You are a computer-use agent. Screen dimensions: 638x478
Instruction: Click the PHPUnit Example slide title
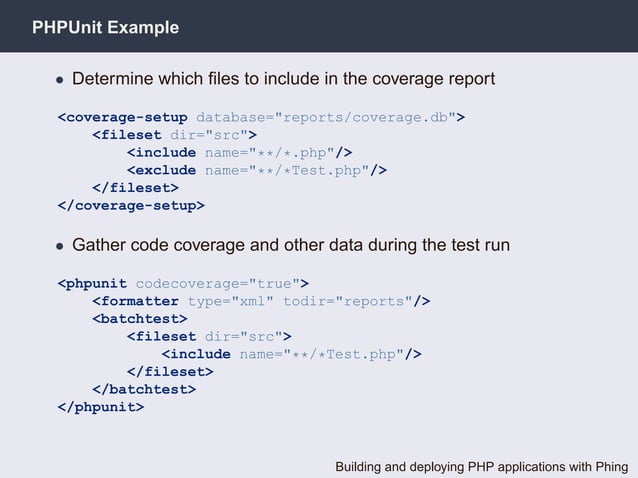[x=105, y=27]
